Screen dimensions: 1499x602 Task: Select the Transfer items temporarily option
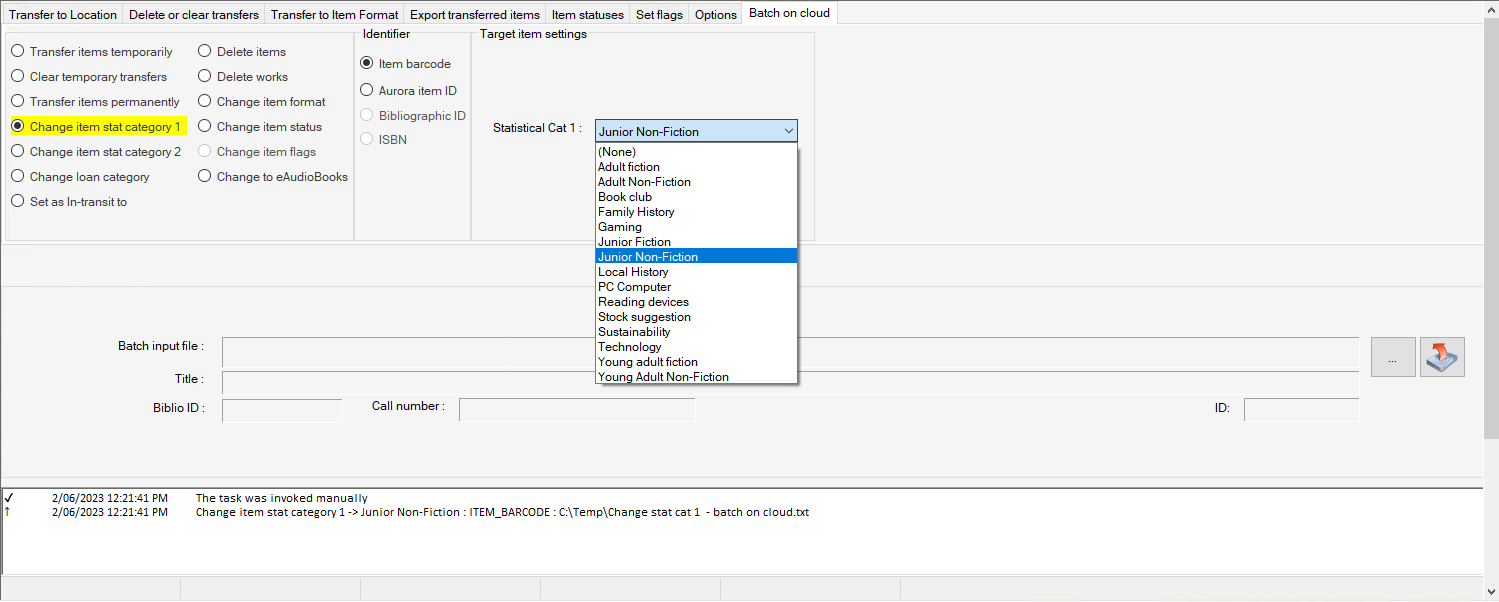coord(17,51)
